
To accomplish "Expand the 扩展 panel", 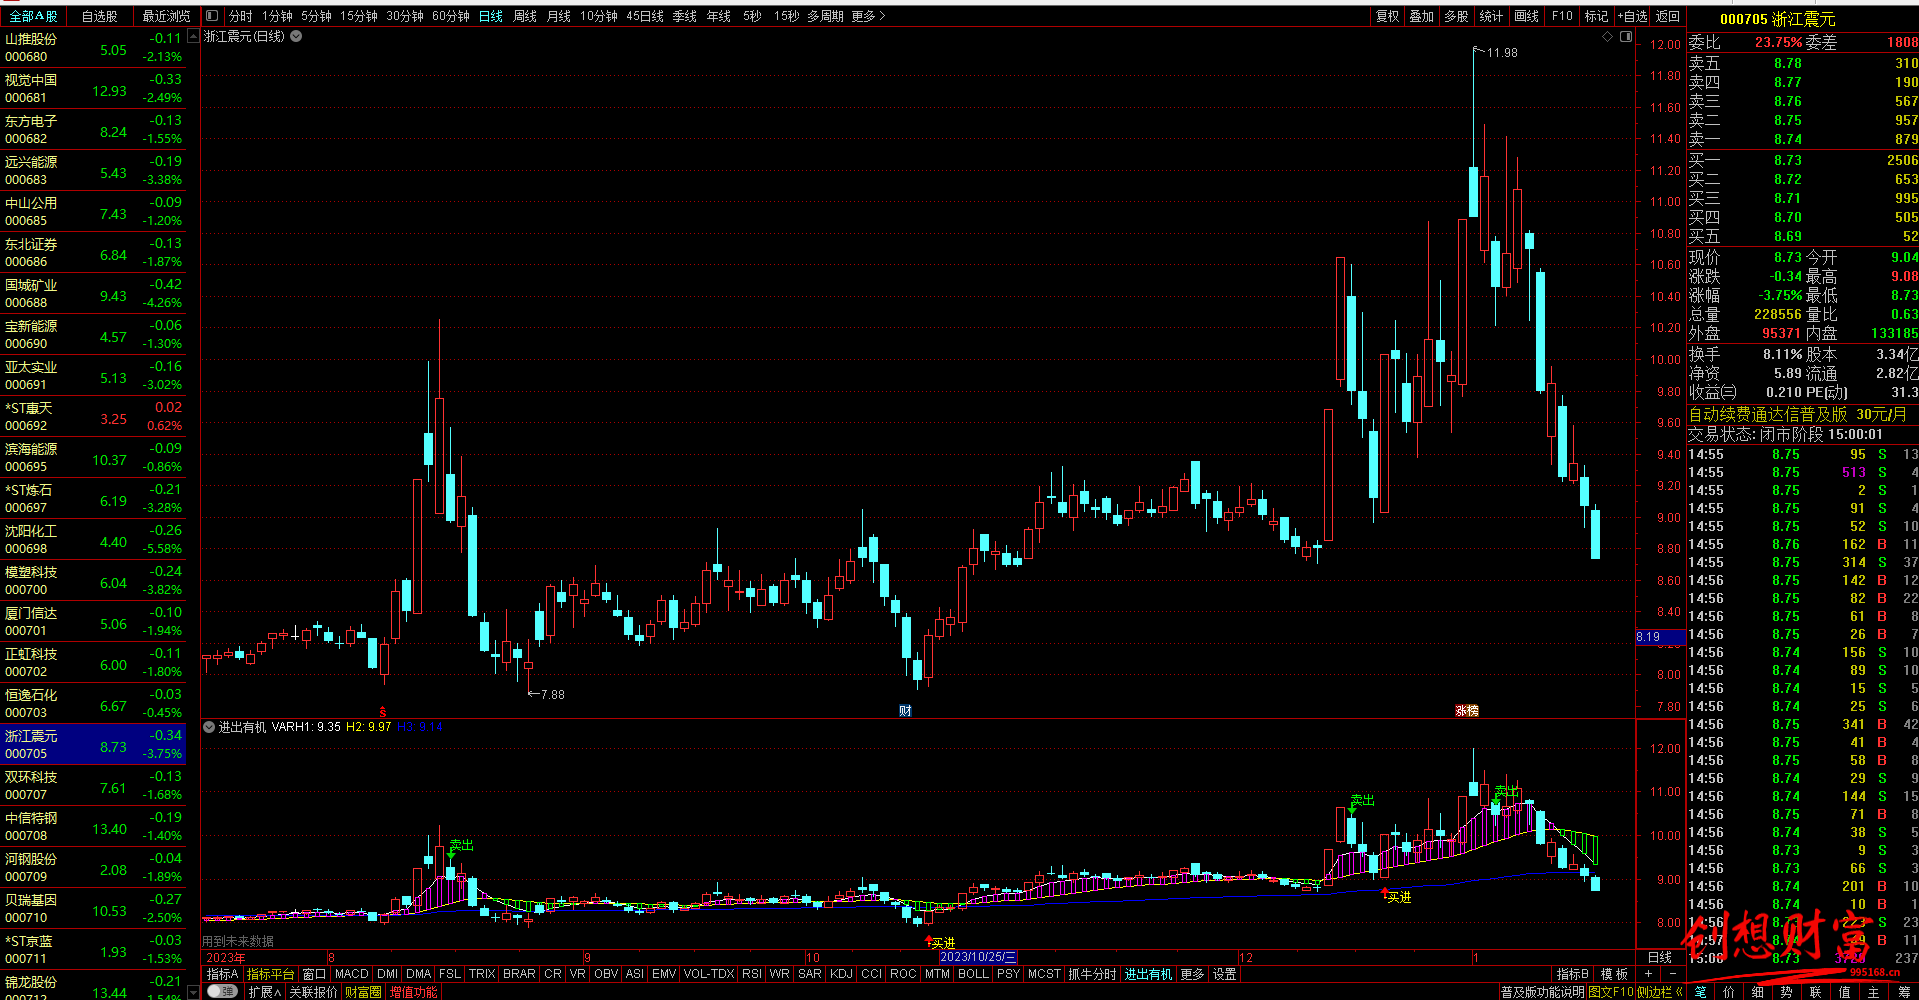I will tap(265, 992).
